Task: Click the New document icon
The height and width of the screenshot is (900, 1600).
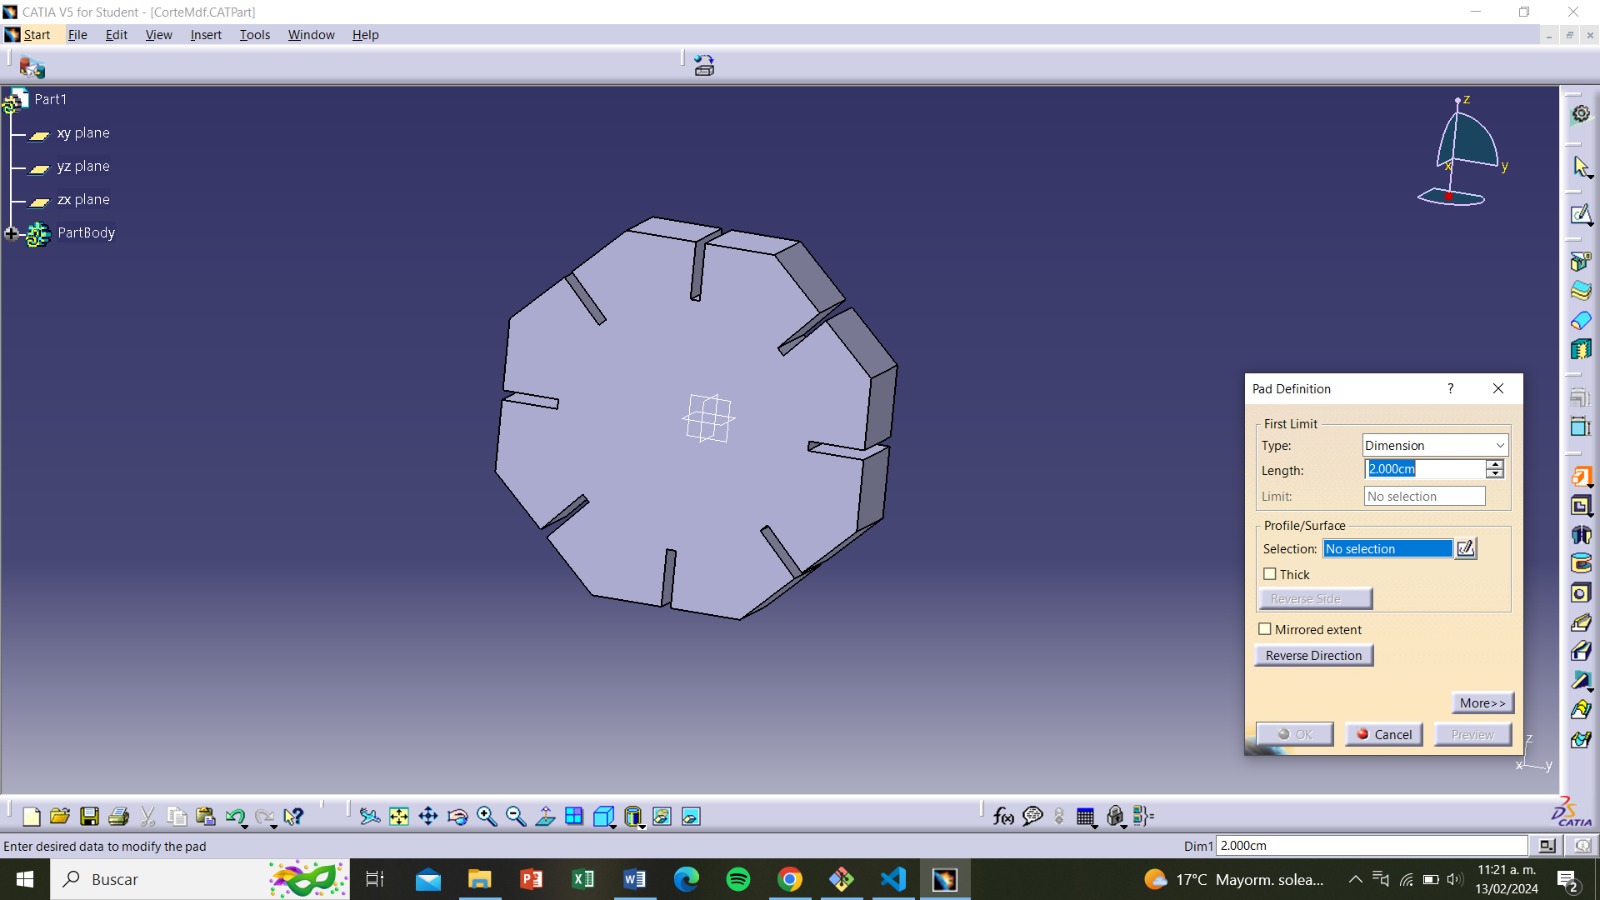Action: [x=31, y=817]
